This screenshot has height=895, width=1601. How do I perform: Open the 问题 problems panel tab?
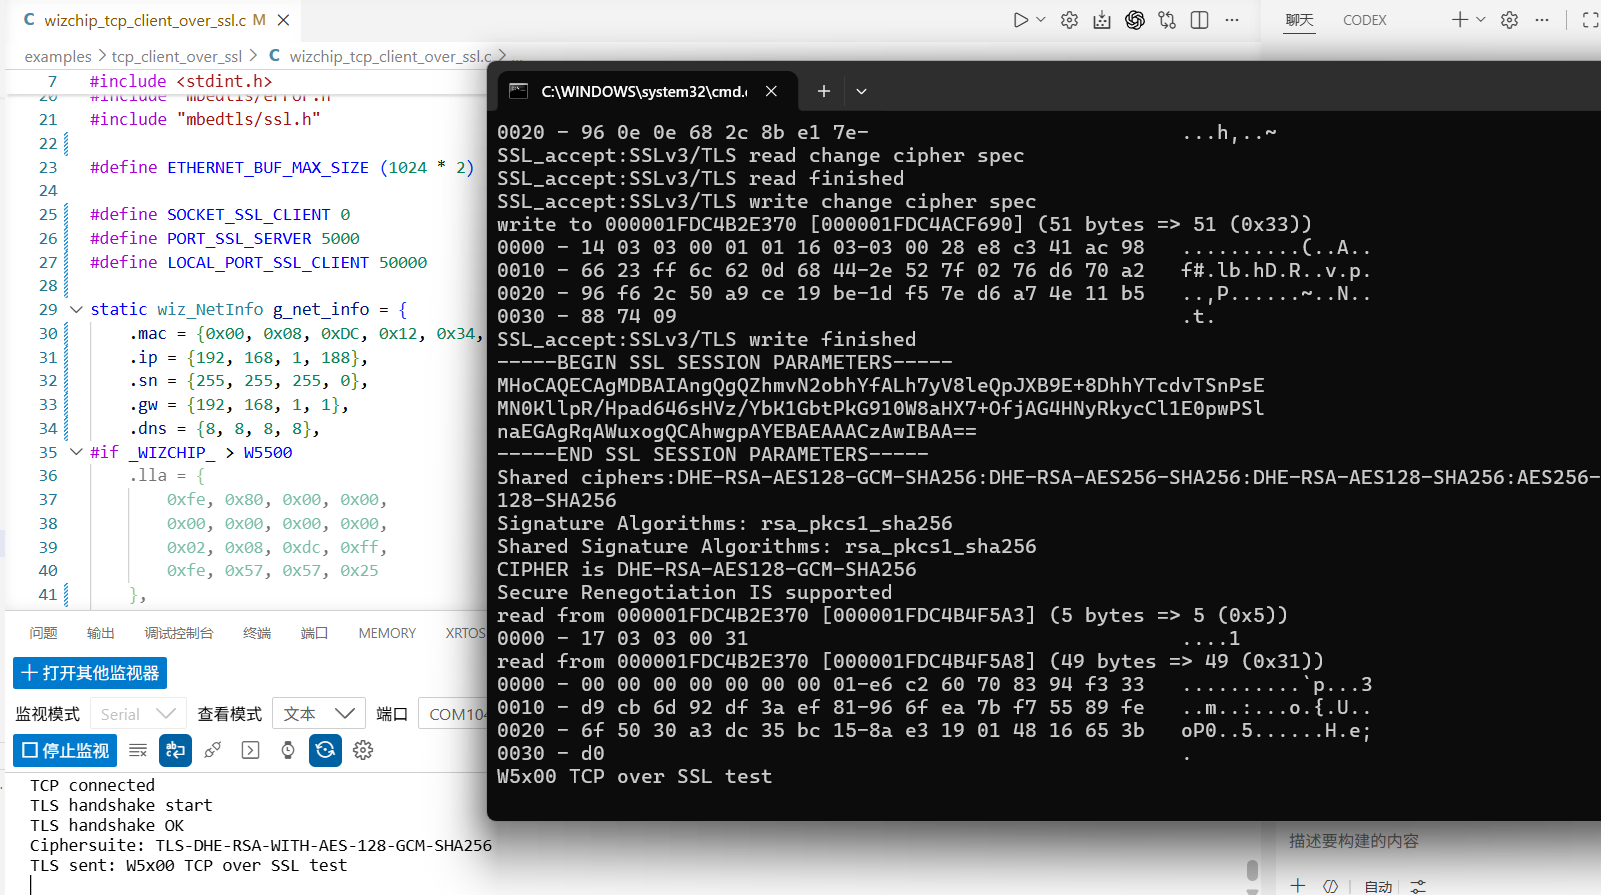coord(43,633)
